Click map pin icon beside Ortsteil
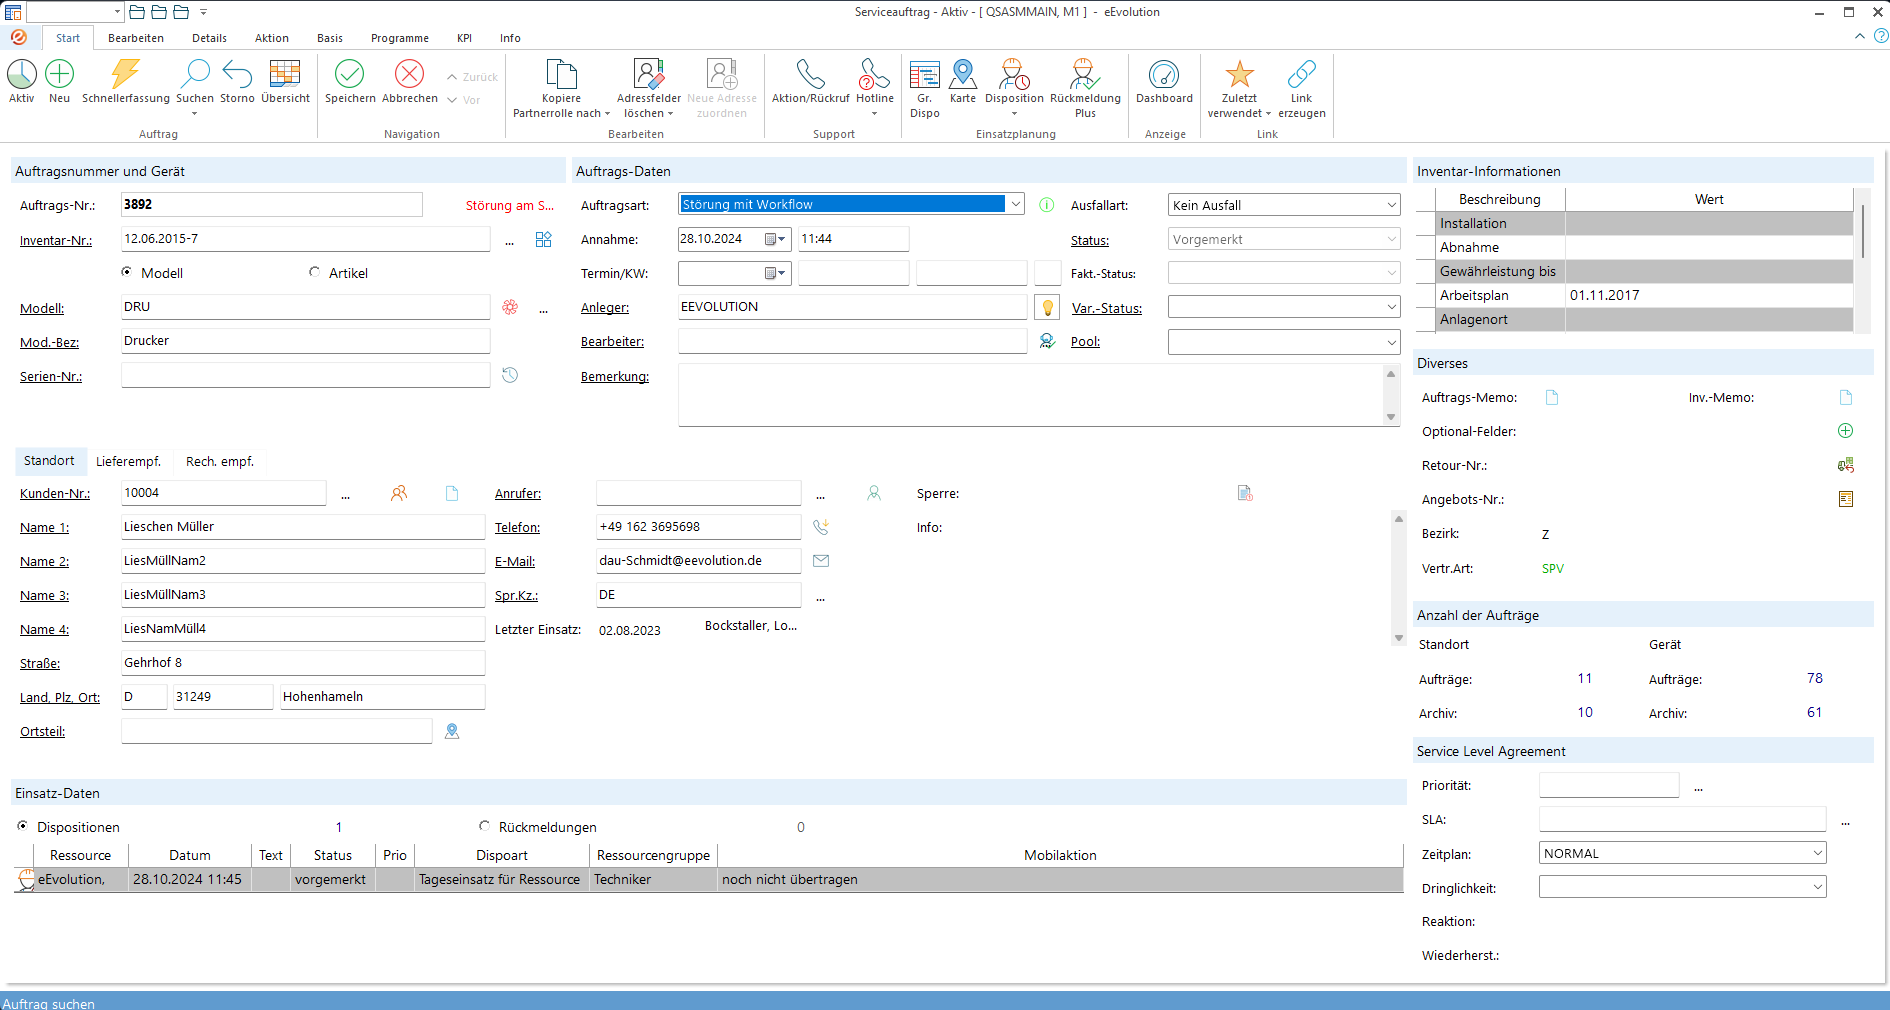 coord(452,731)
